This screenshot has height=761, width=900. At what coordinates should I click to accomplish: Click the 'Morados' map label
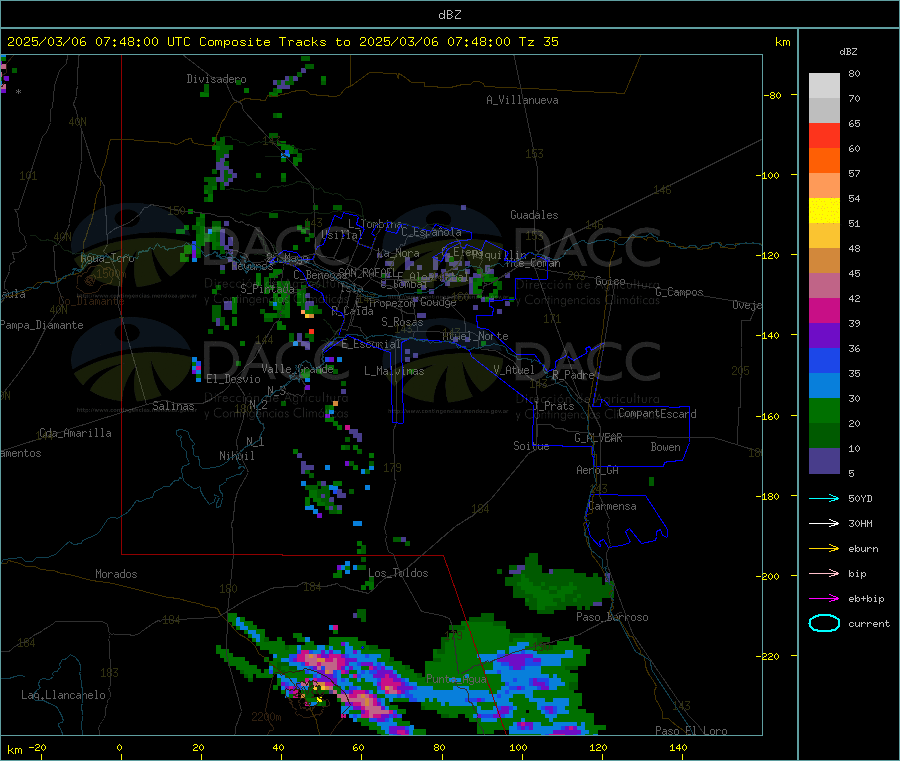(x=116, y=573)
